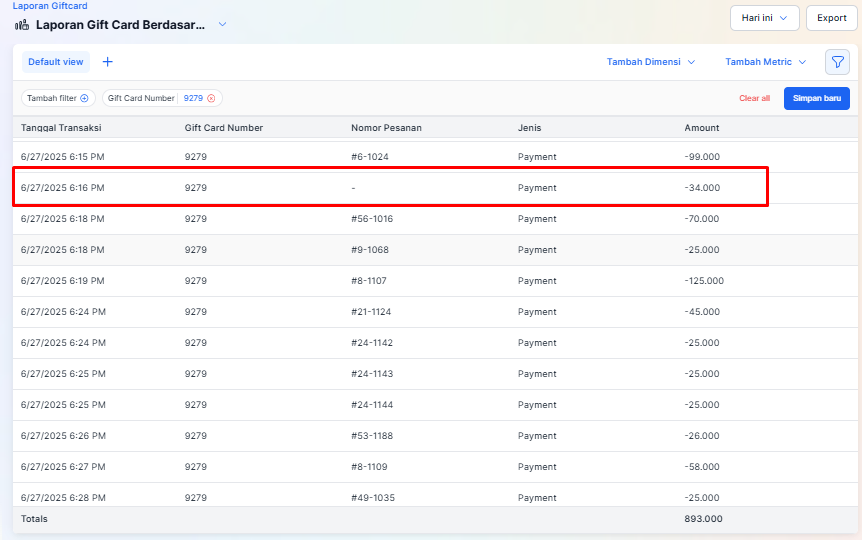The height and width of the screenshot is (540, 862).
Task: Click order number #24-1142
Action: click(x=372, y=343)
